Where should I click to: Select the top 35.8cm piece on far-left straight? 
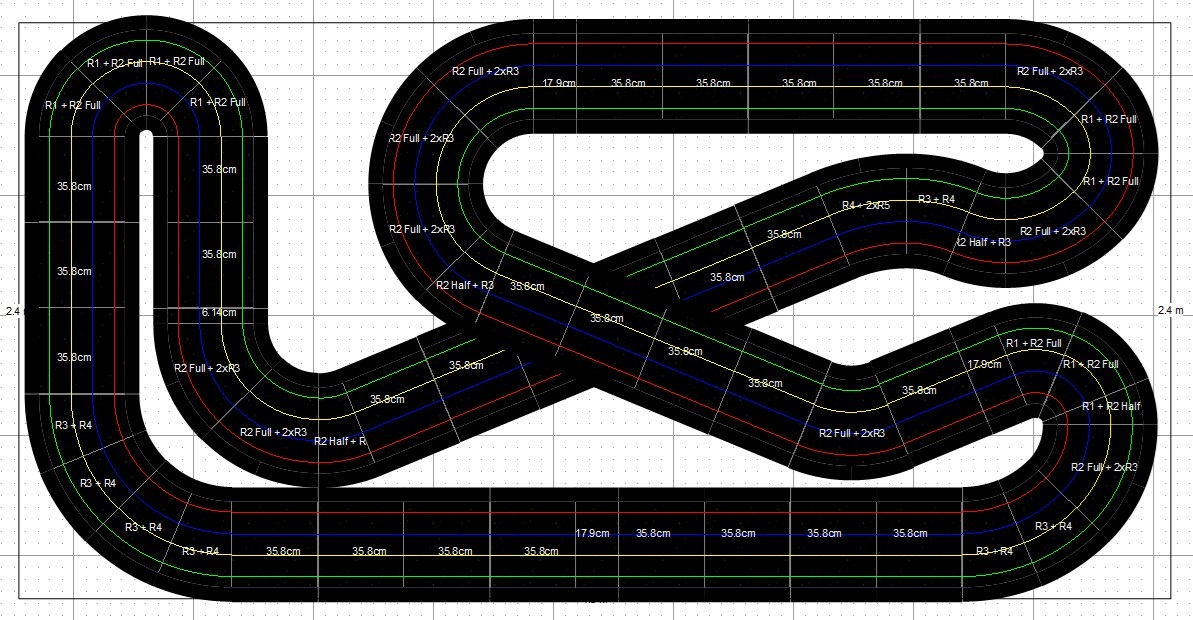(75, 186)
